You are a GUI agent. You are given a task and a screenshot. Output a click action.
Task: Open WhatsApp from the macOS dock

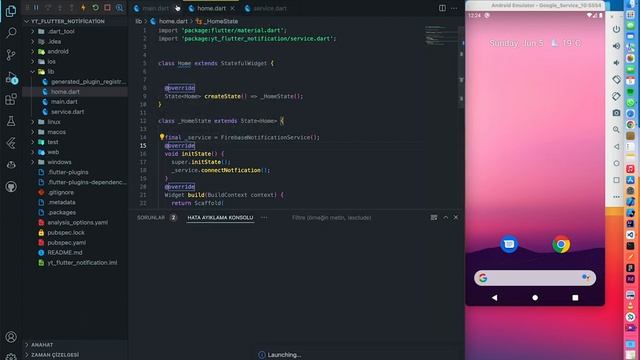coord(631,102)
